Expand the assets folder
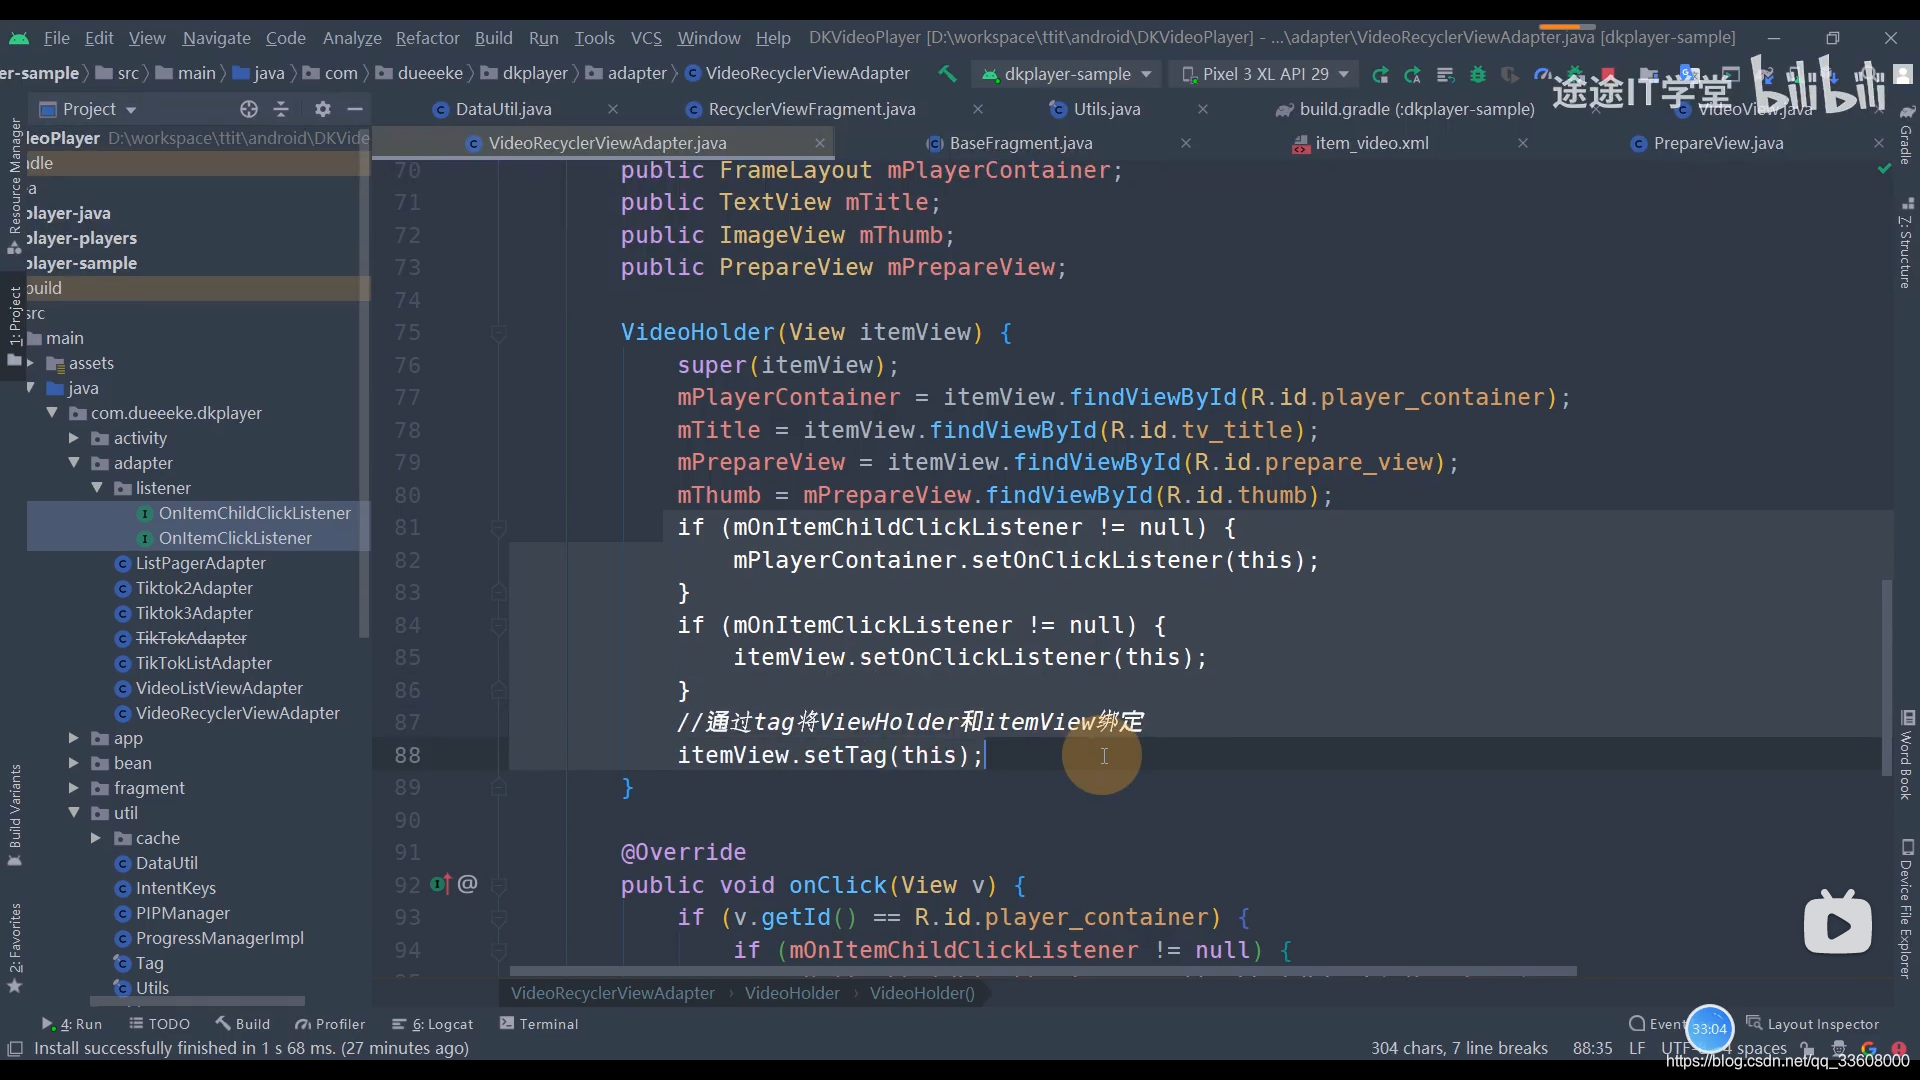Image resolution: width=1920 pixels, height=1080 pixels. pos(30,363)
